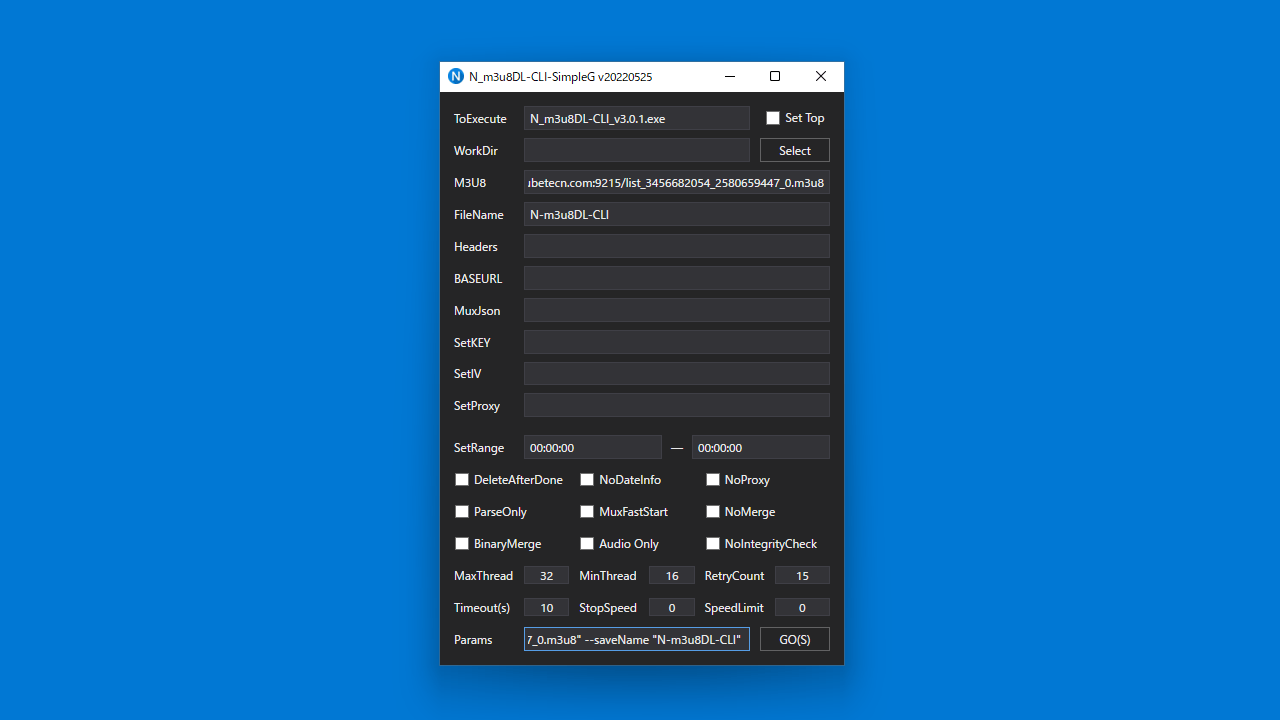The image size is (1280, 720).
Task: Click the Timeout(s) value field
Action: [546, 607]
